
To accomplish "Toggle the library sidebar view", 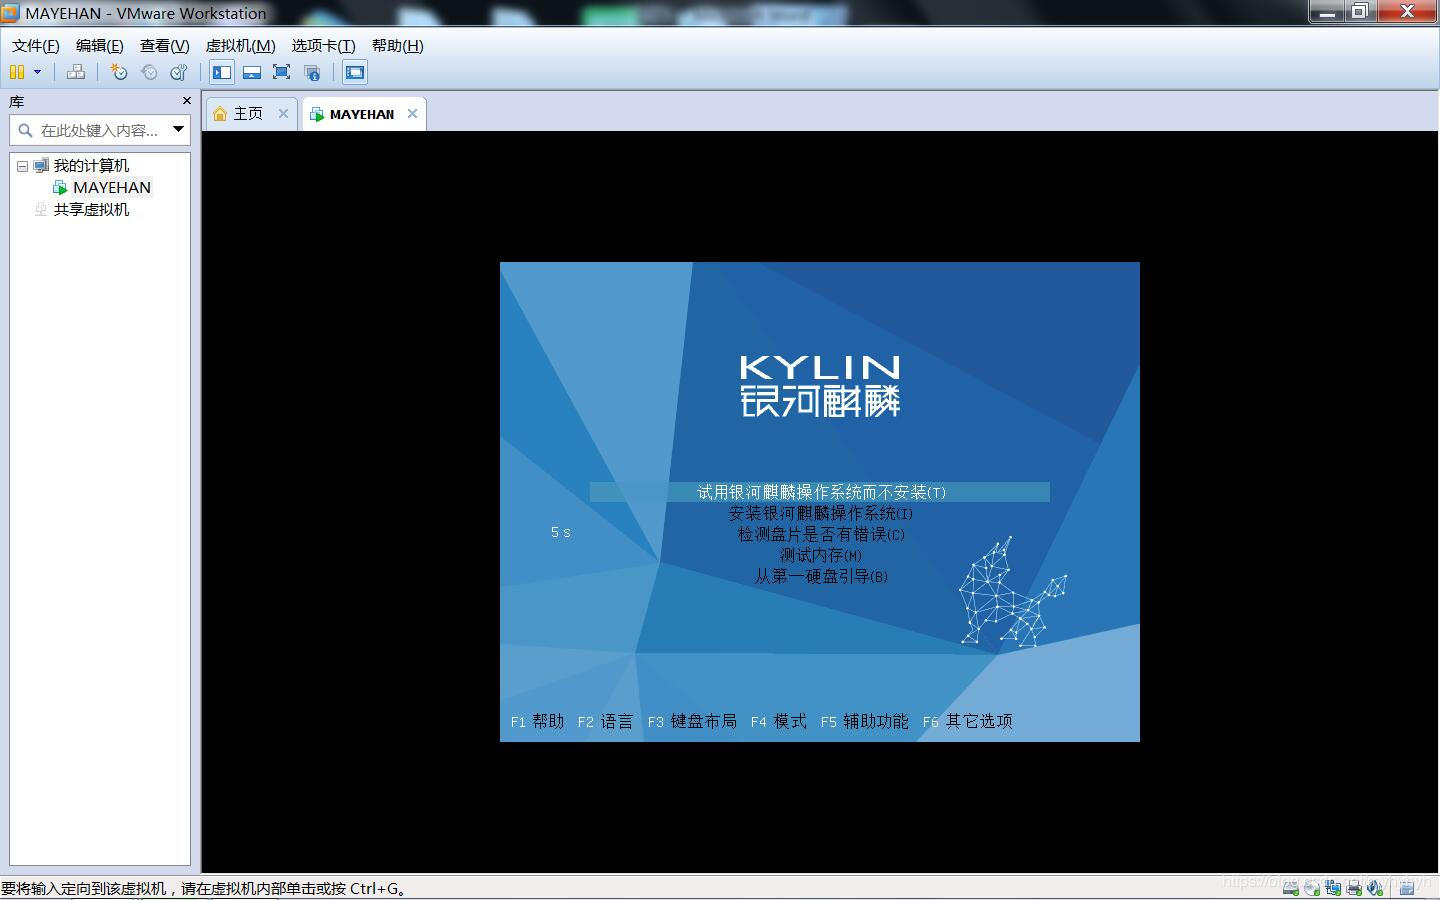I will [222, 72].
